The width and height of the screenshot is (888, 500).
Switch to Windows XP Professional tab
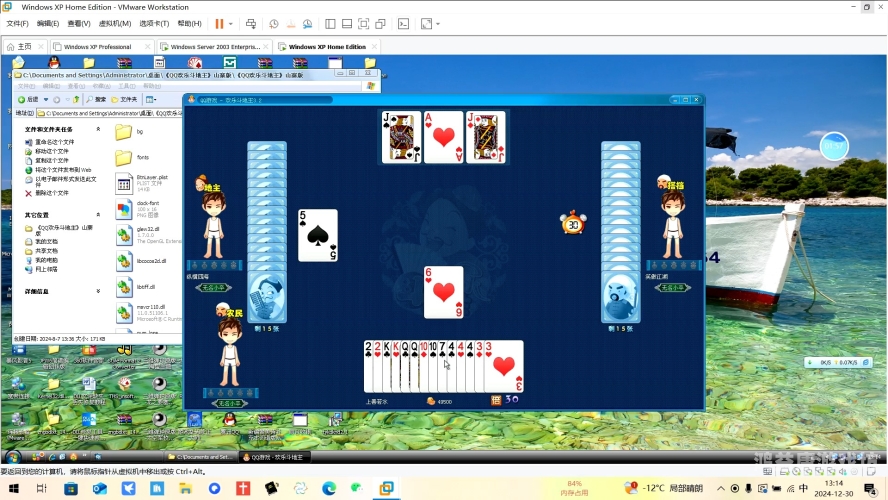click(98, 46)
